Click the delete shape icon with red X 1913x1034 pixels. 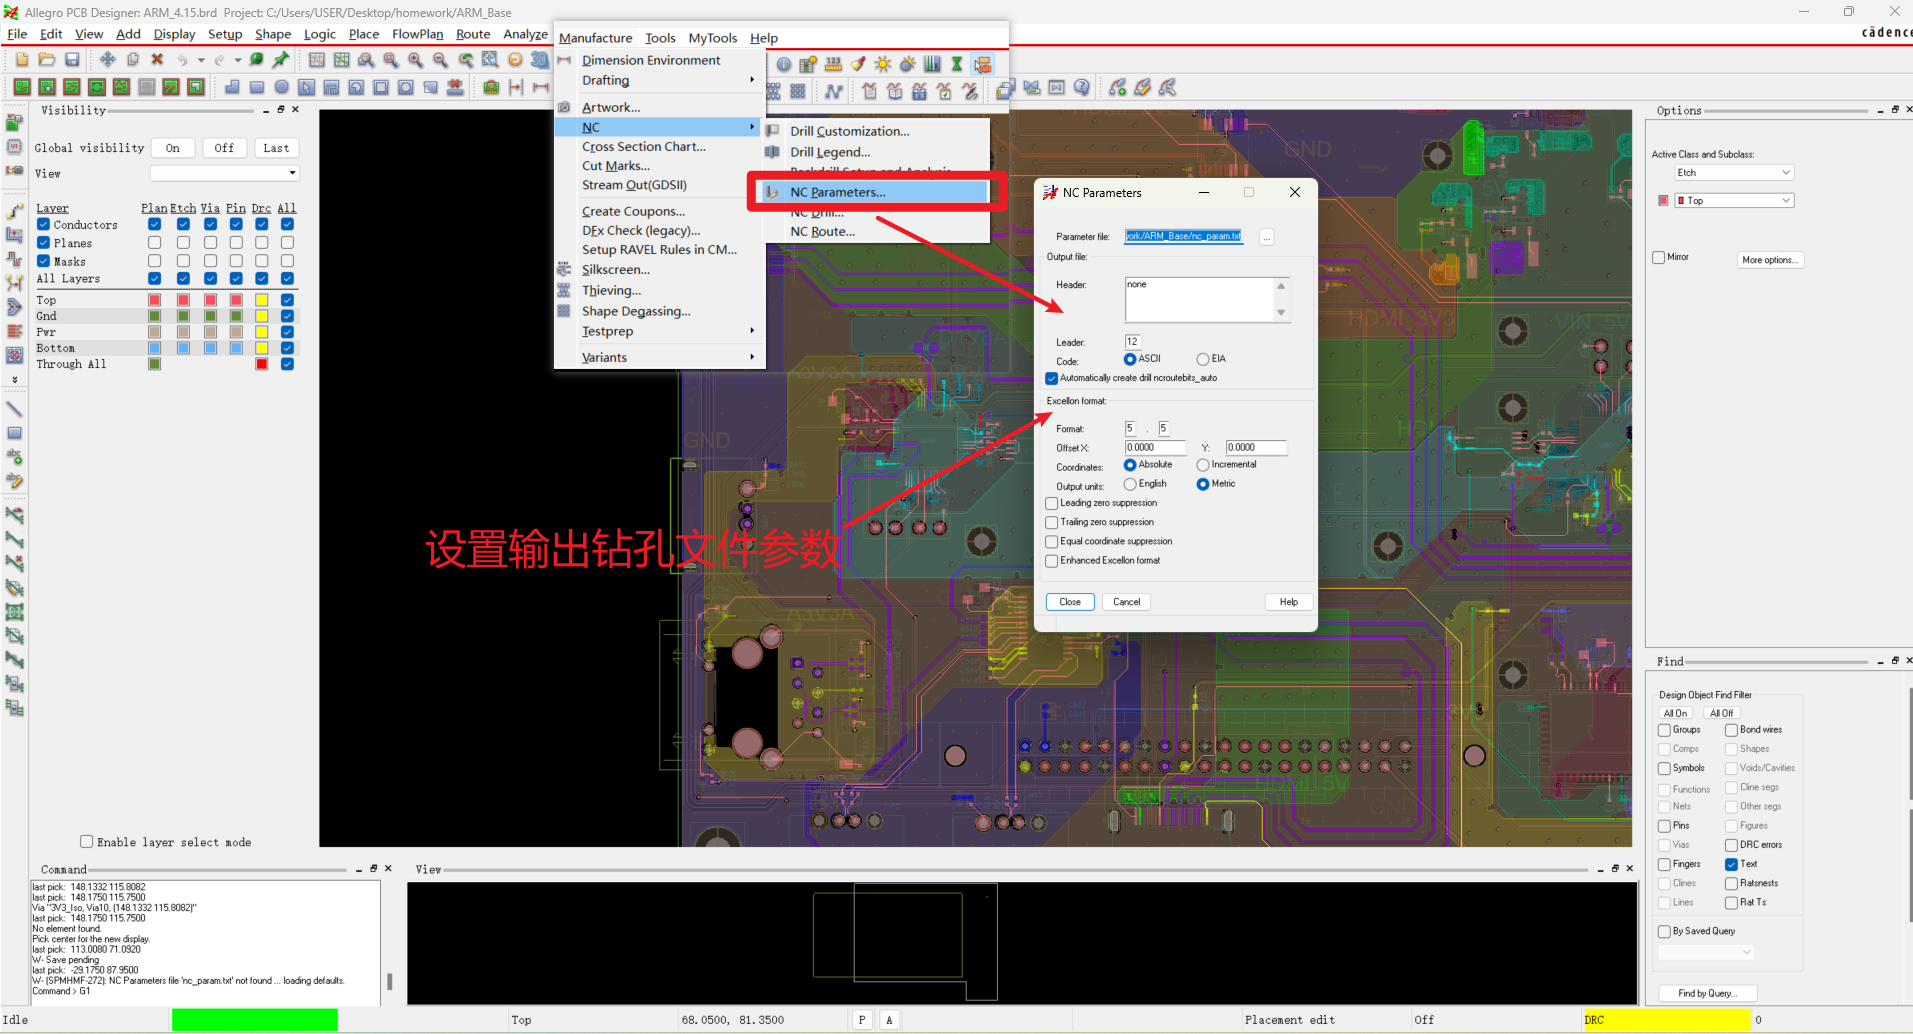click(x=455, y=87)
